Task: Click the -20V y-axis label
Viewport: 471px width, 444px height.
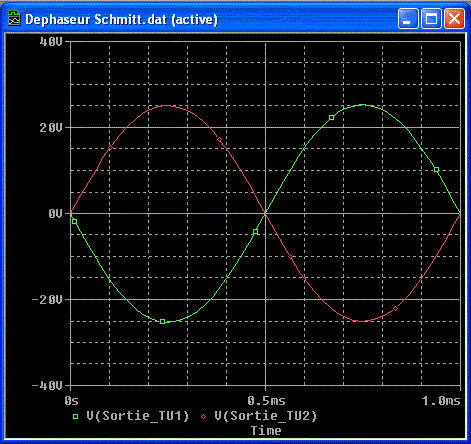Action: pos(47,300)
